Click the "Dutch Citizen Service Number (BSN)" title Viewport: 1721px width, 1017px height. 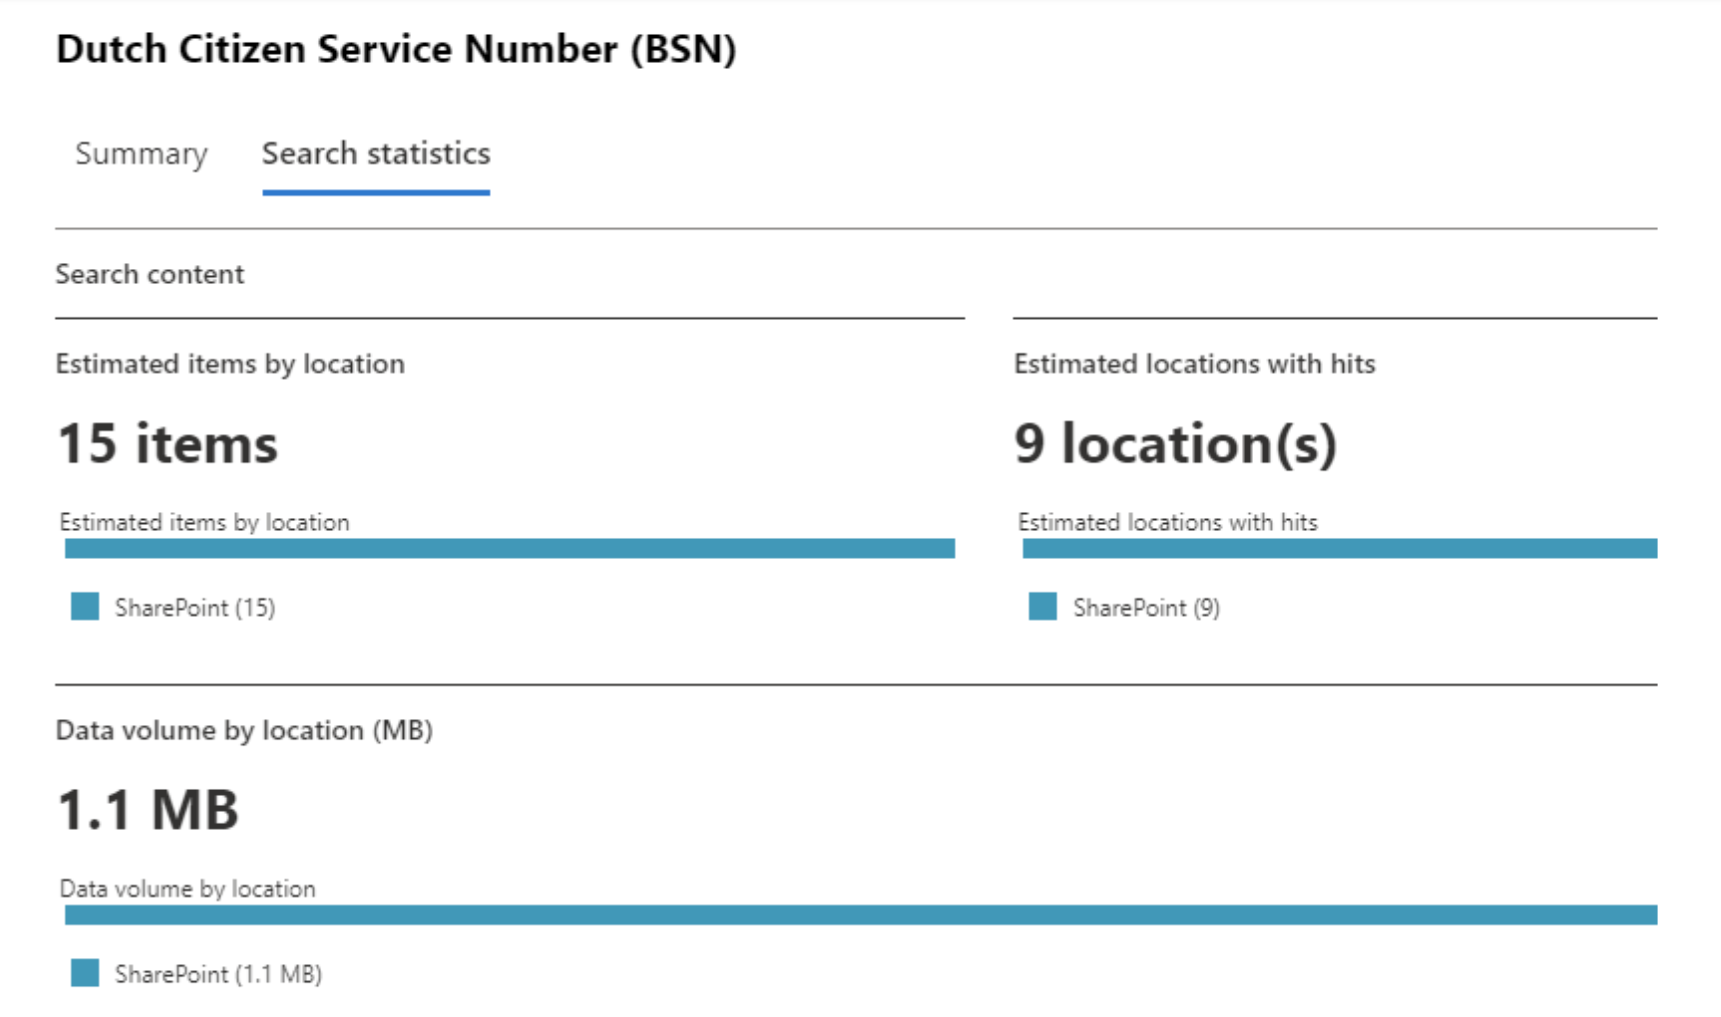pyautogui.click(x=396, y=50)
